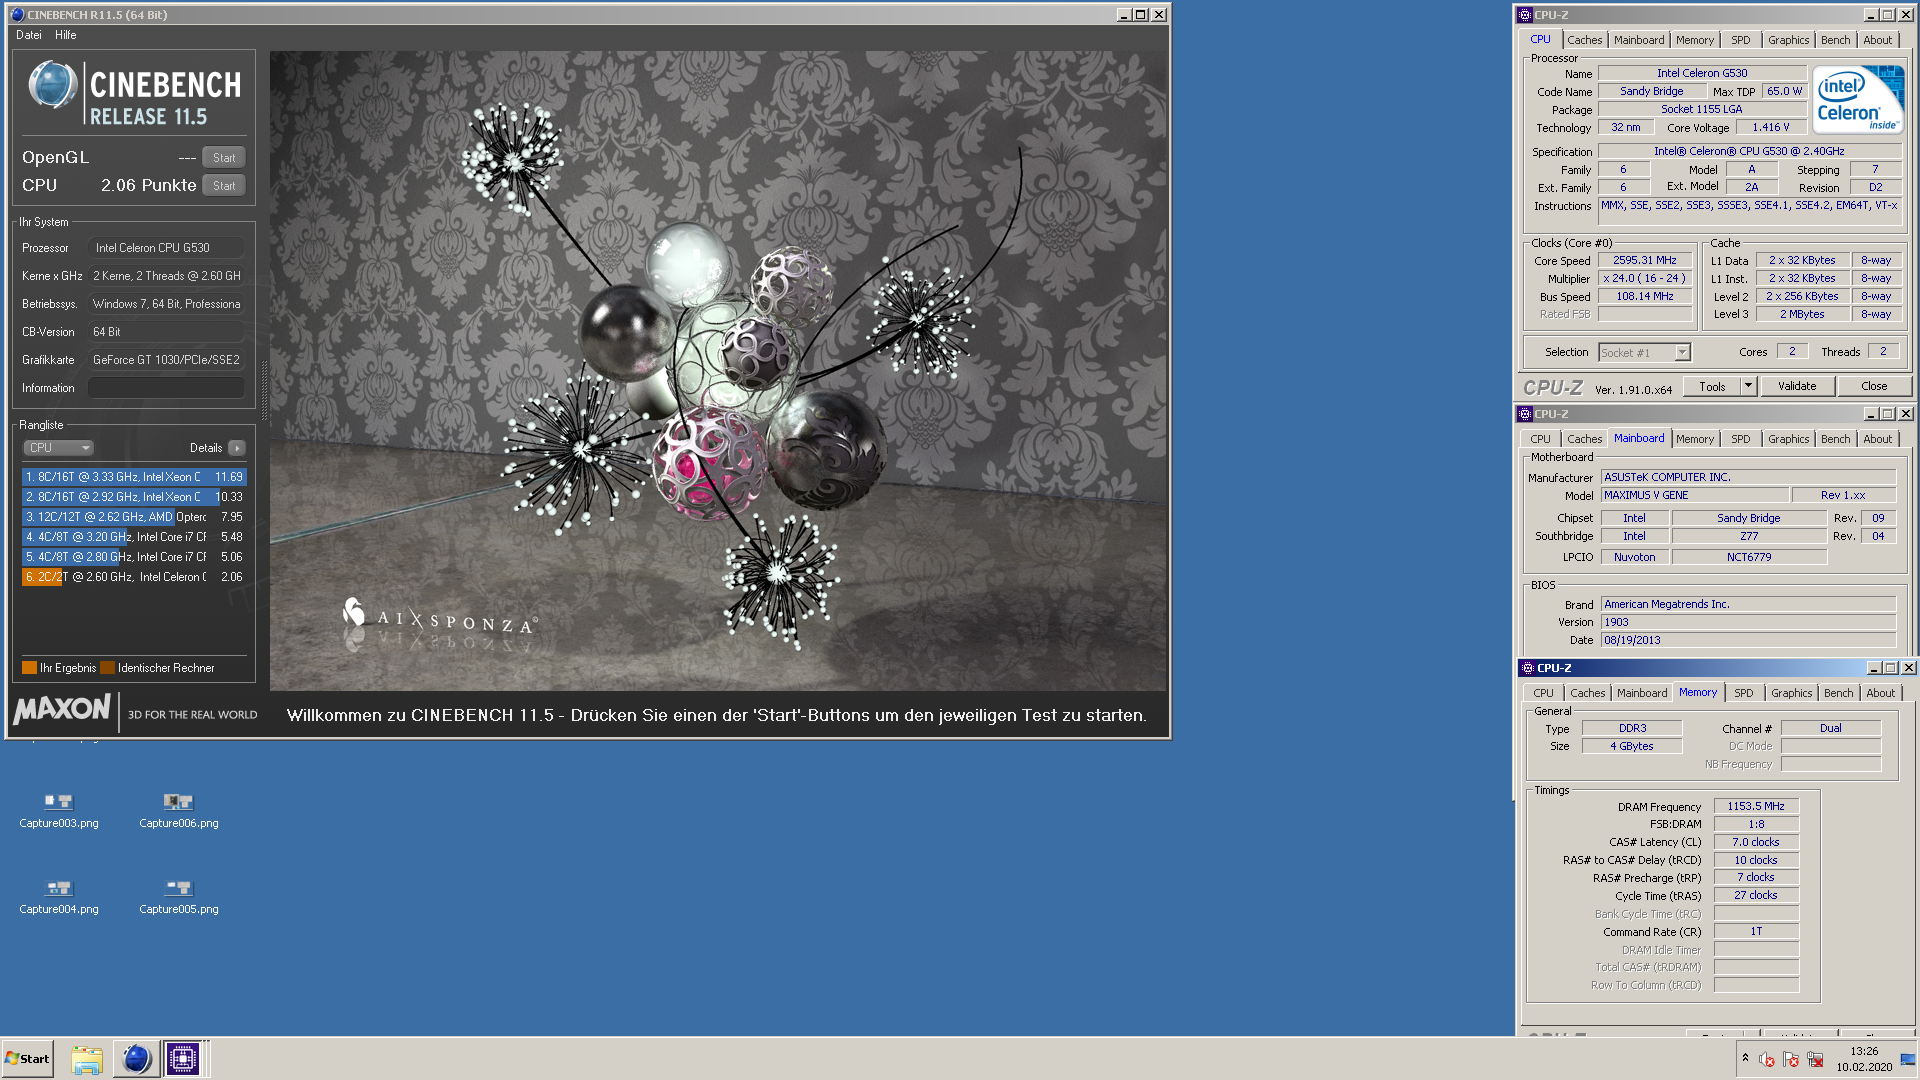Open the Datei menu
1920x1080 pixels.
pos(29,35)
